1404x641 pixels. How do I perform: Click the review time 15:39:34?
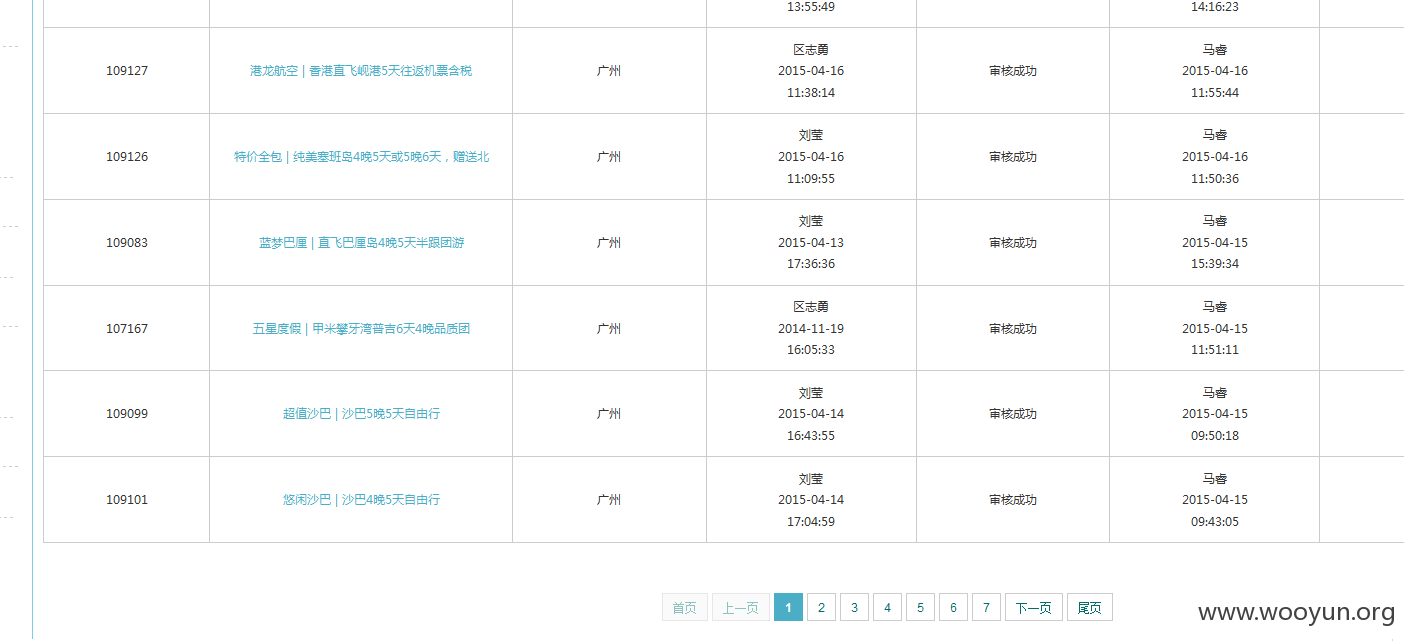[1215, 264]
